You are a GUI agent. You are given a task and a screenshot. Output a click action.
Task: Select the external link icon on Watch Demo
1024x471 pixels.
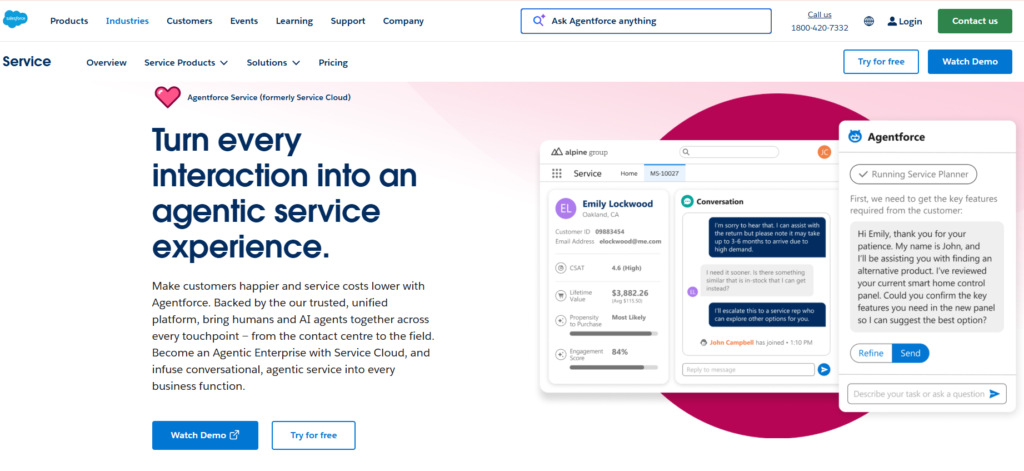click(x=234, y=435)
